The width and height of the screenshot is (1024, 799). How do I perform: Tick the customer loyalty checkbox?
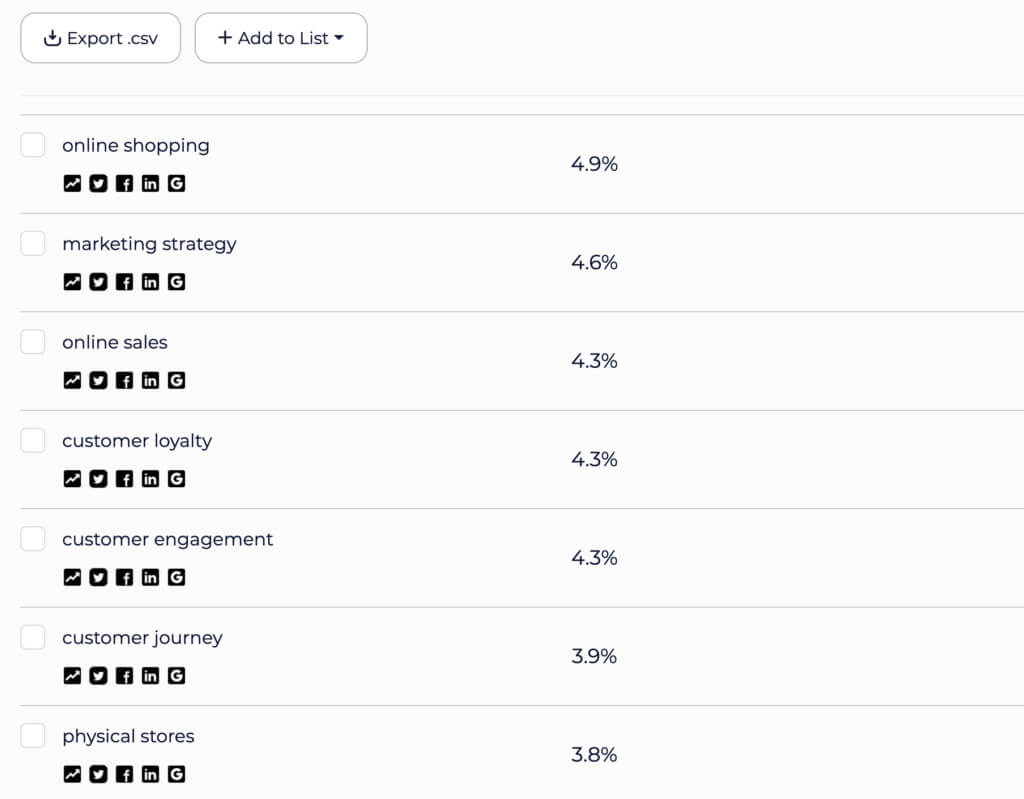click(33, 440)
